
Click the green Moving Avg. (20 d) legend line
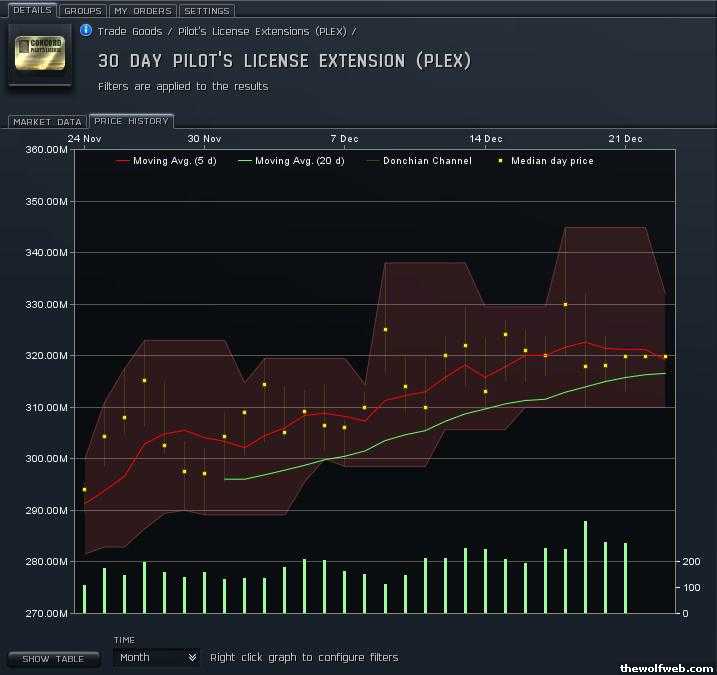(x=245, y=161)
